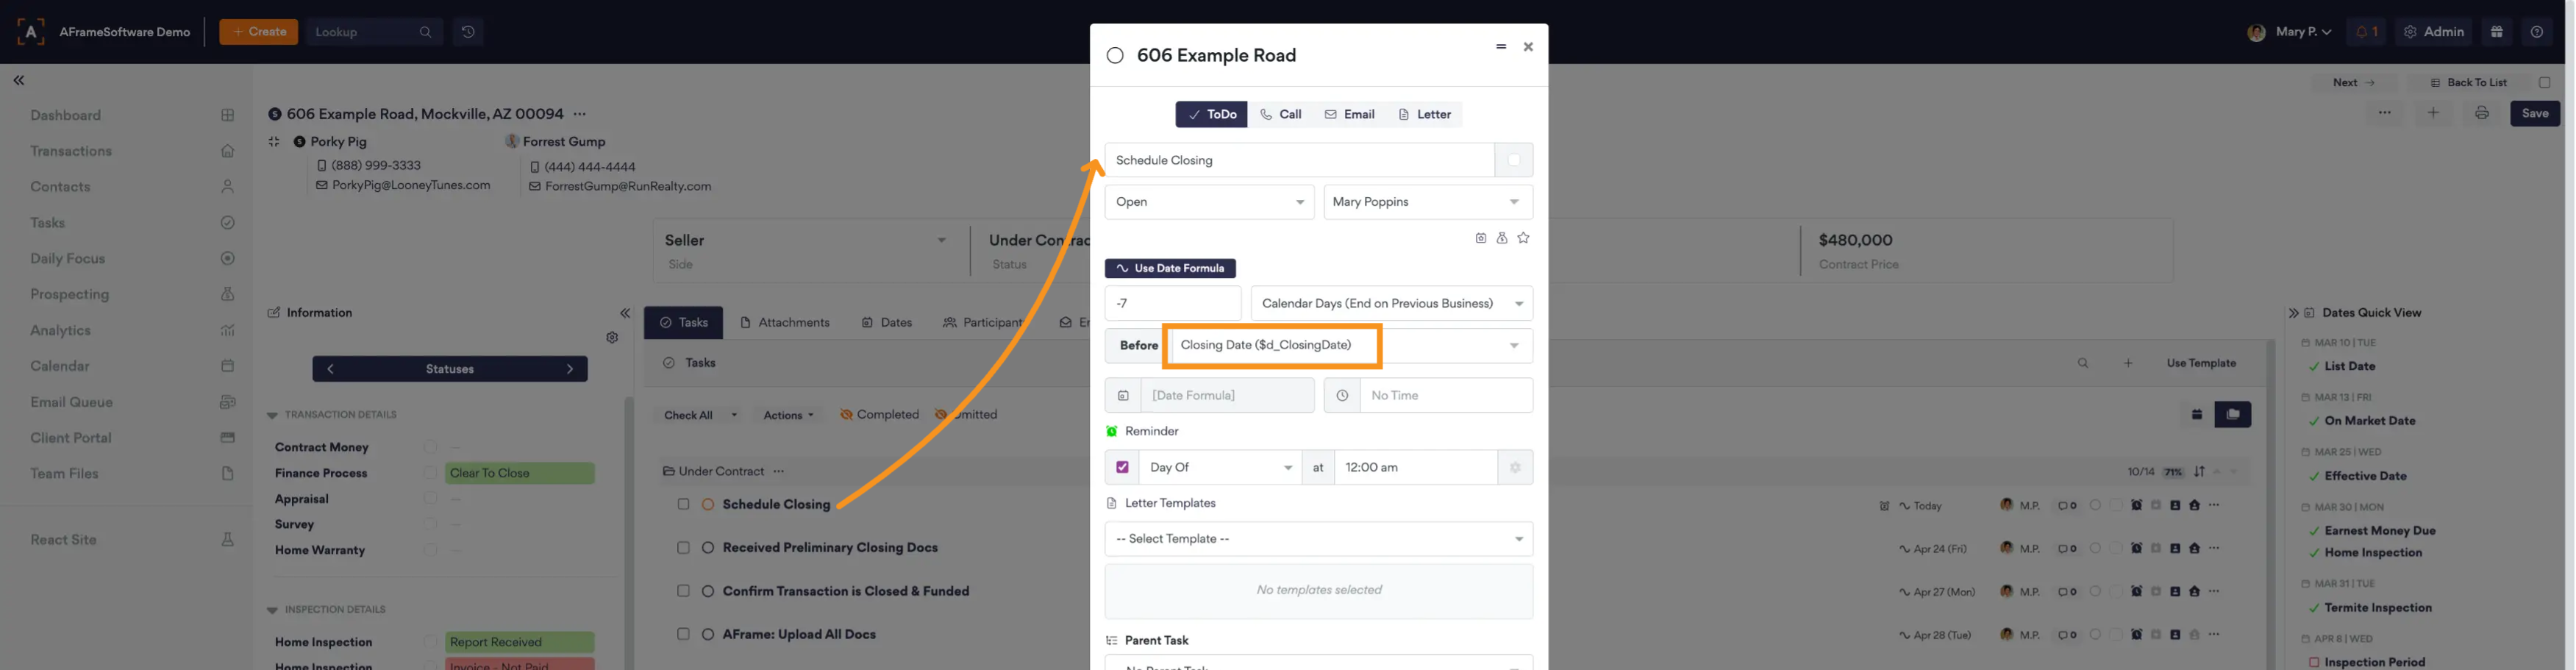Switch to the Dates tab
This screenshot has width=2576, height=670.
(886, 323)
